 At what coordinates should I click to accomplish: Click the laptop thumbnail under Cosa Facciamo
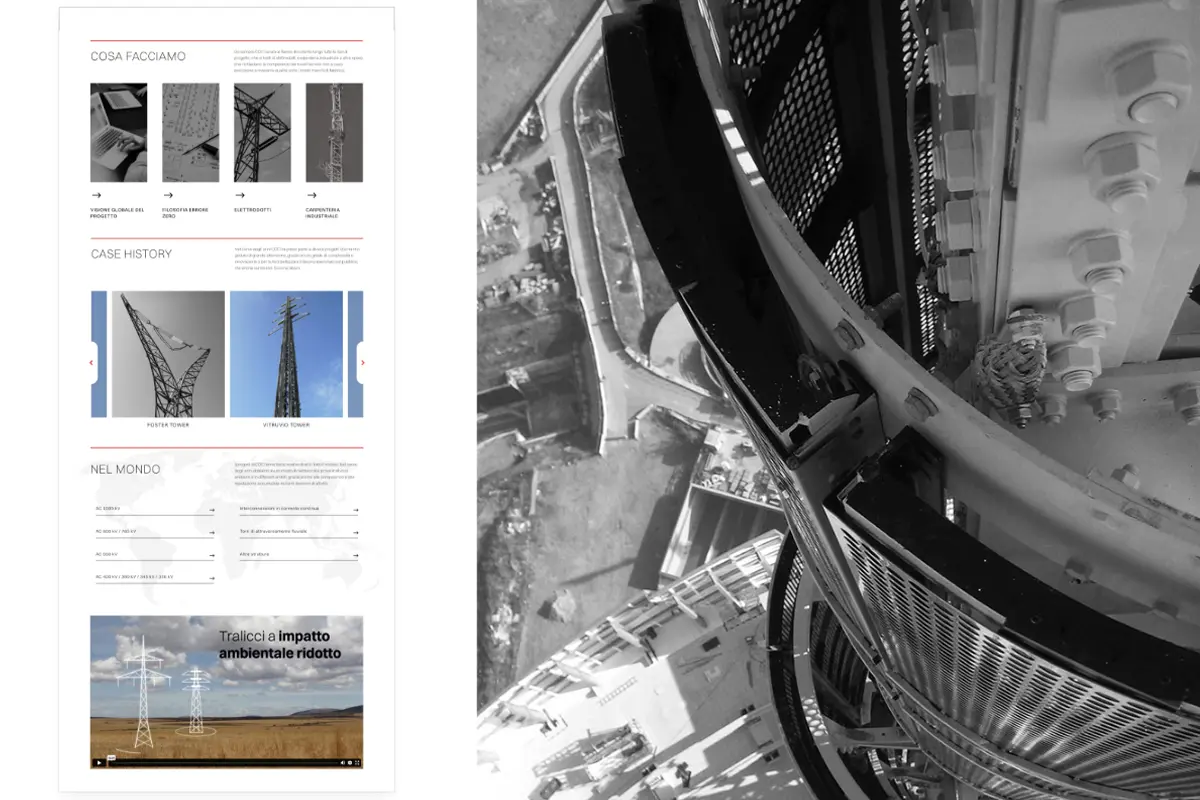(x=119, y=132)
